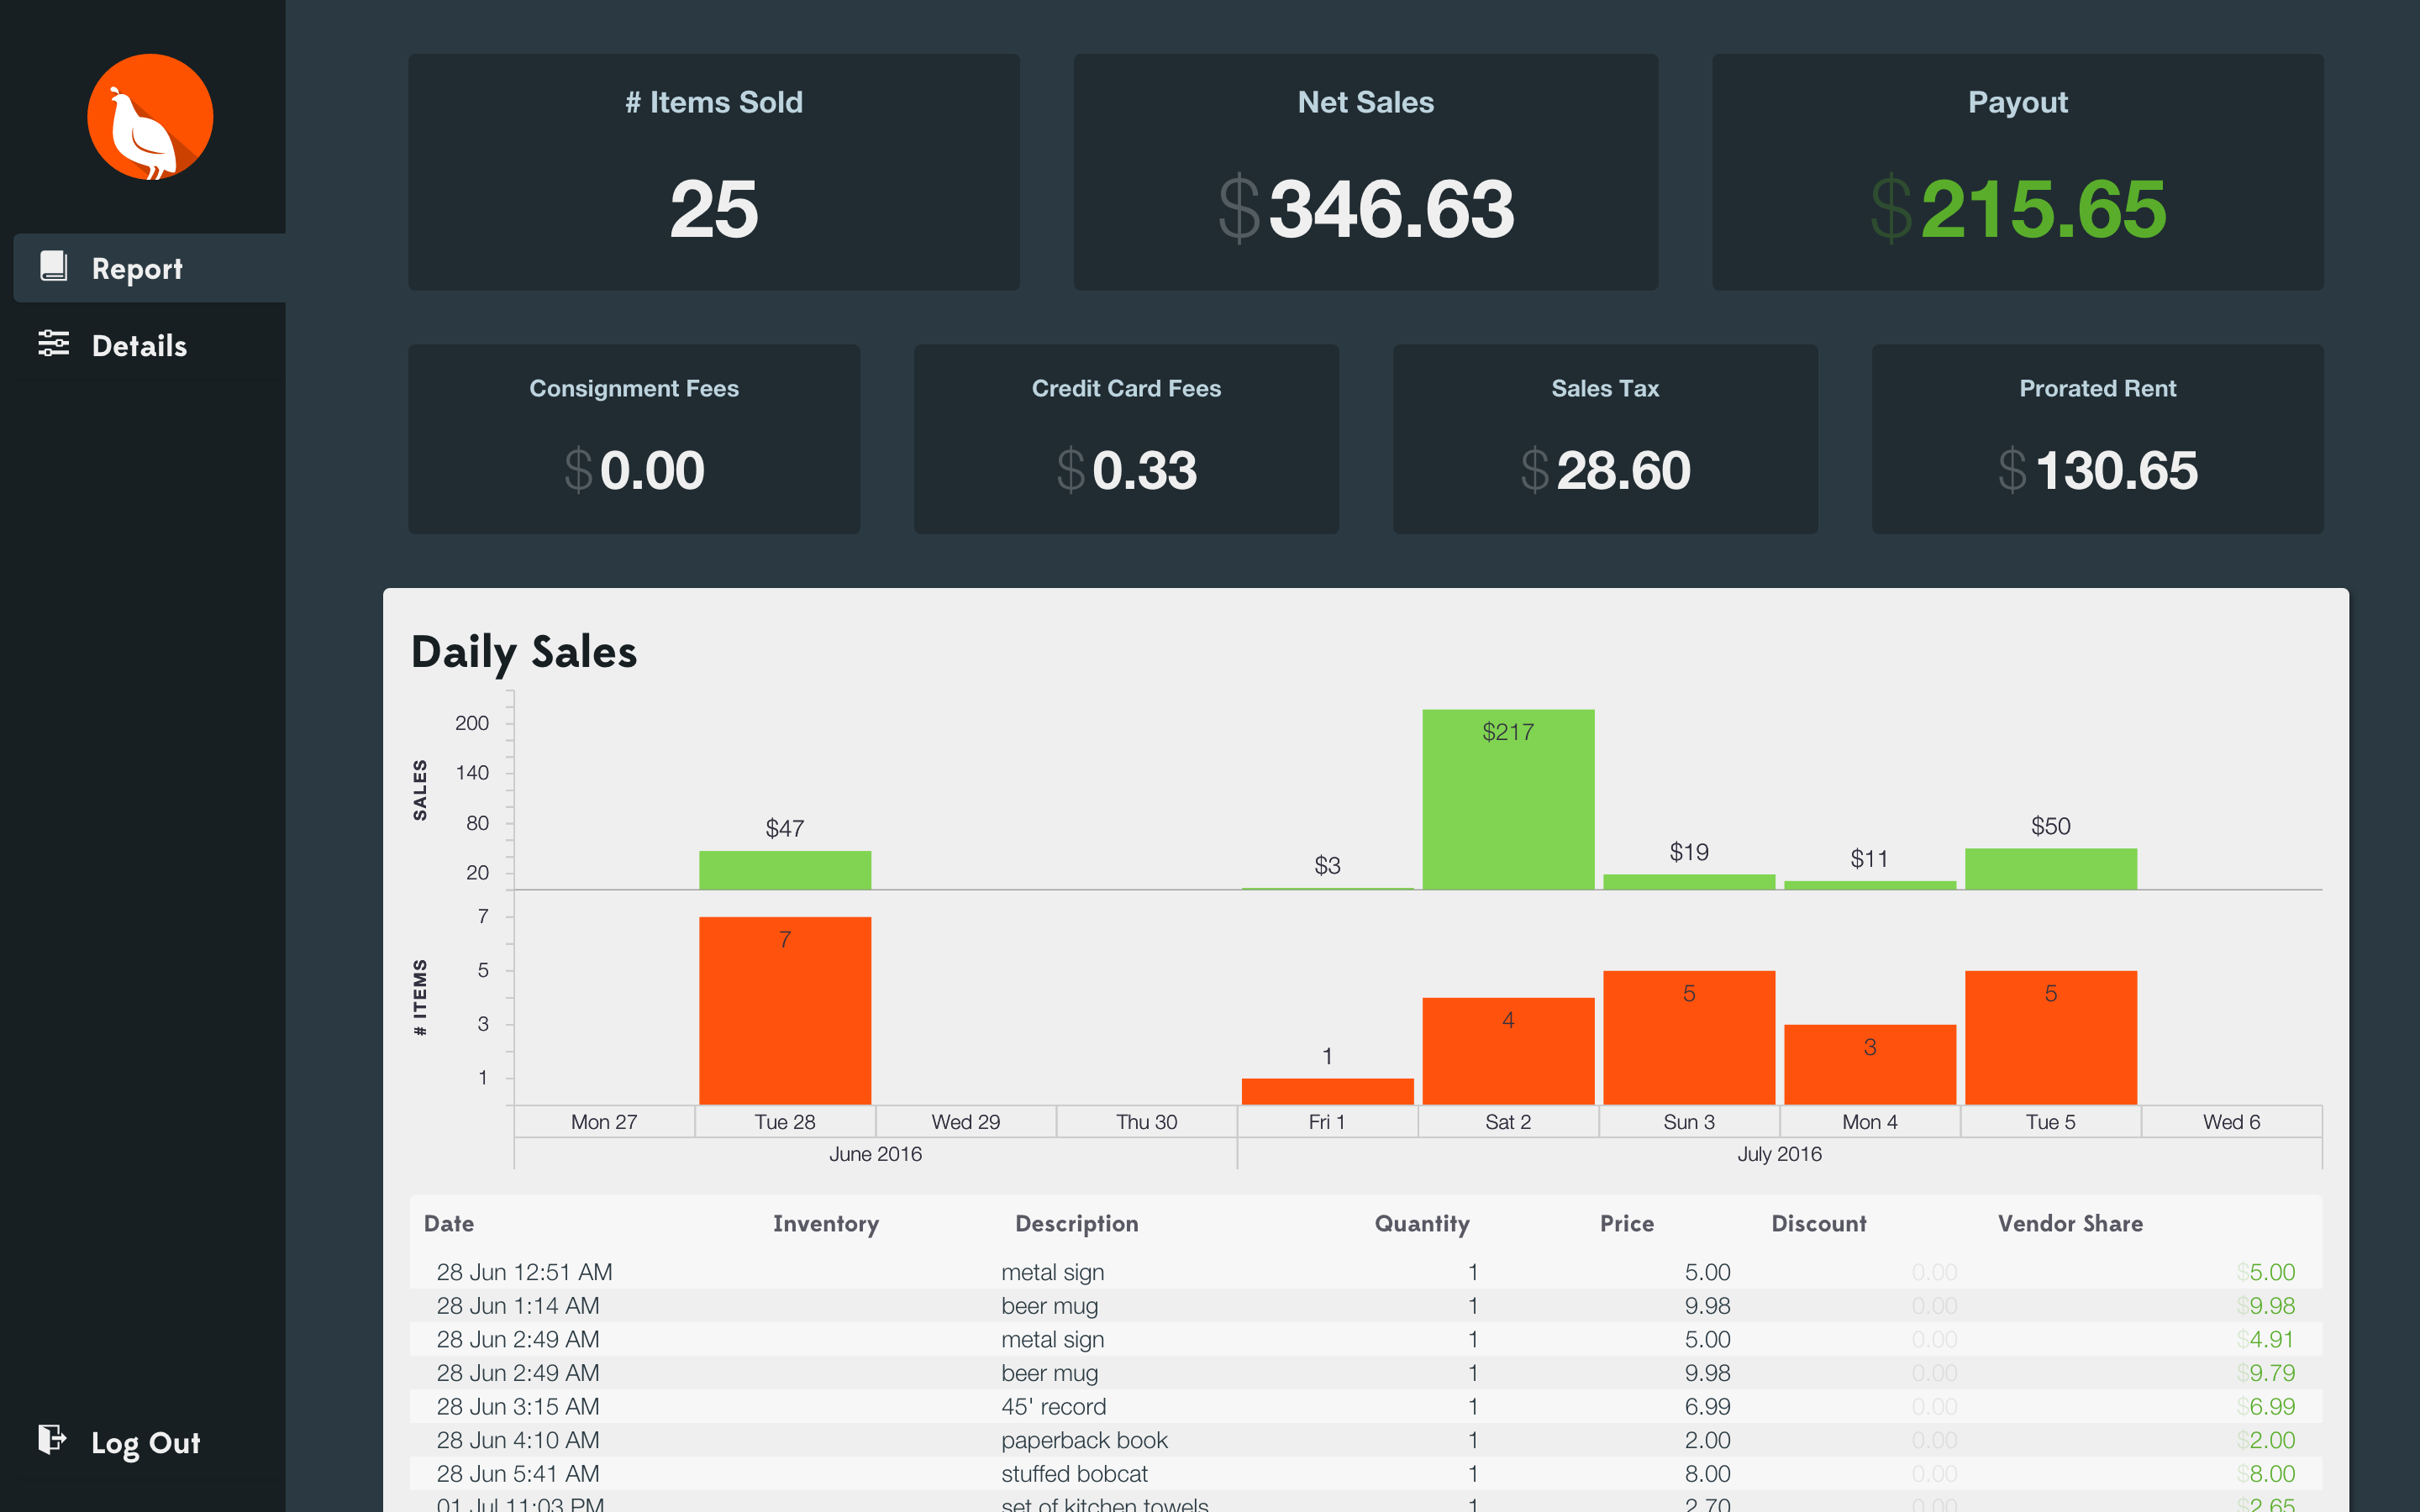Viewport: 2420px width, 1512px height.
Task: Select the Items Sold card
Action: click(x=713, y=172)
